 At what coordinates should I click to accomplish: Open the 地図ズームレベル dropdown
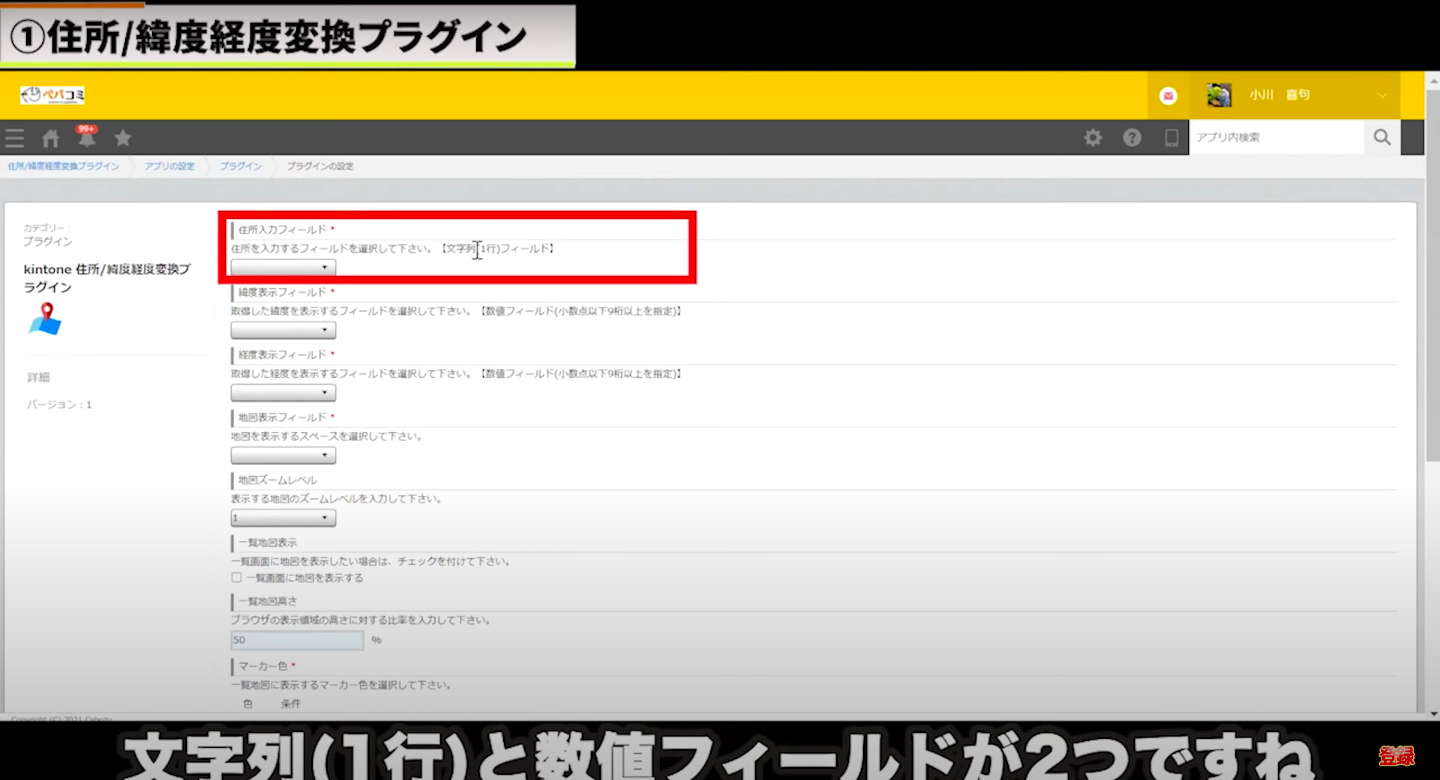(283, 518)
